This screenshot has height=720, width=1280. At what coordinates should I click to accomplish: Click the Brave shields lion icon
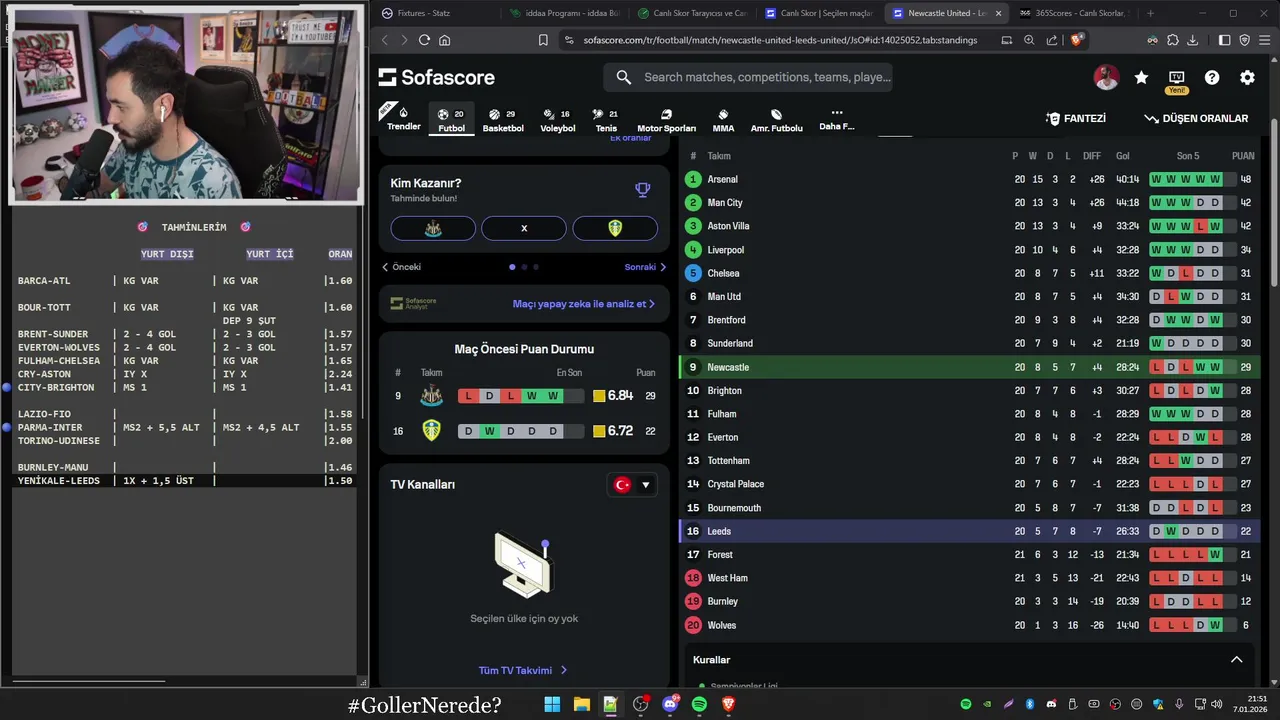coord(1077,40)
